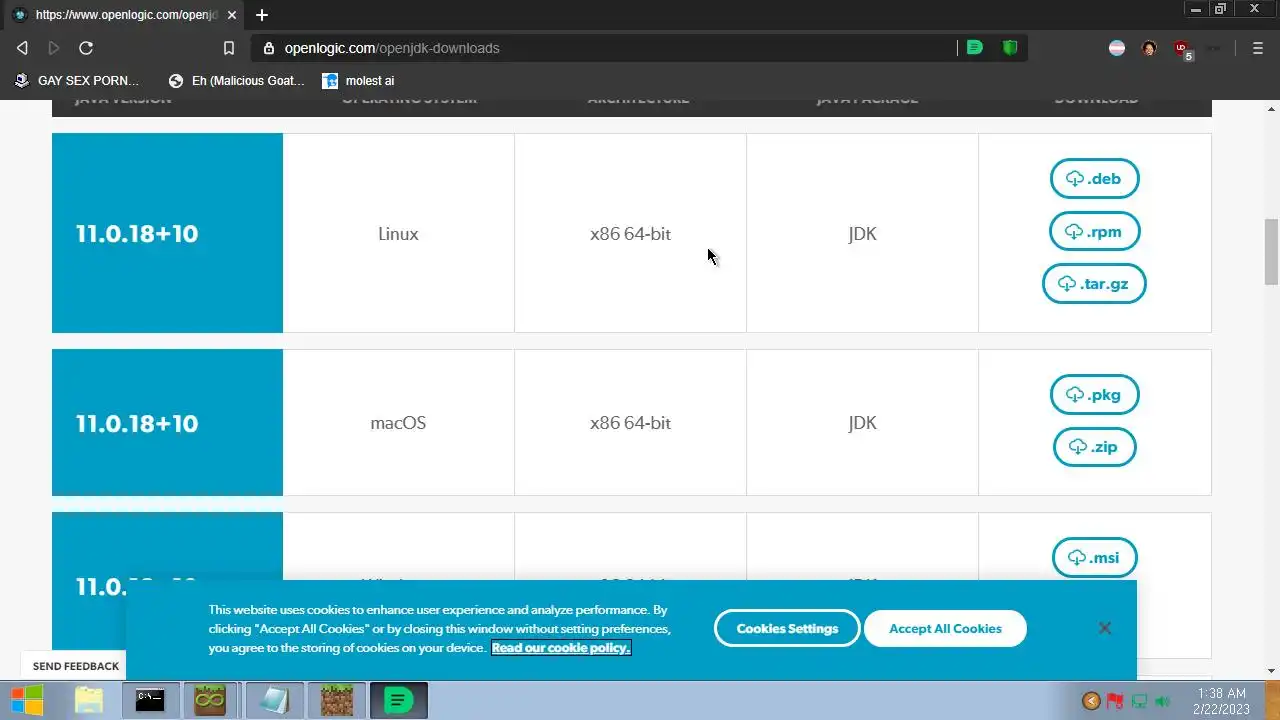Click x86 64-bit in the macOS row
The width and height of the screenshot is (1280, 720).
[630, 423]
